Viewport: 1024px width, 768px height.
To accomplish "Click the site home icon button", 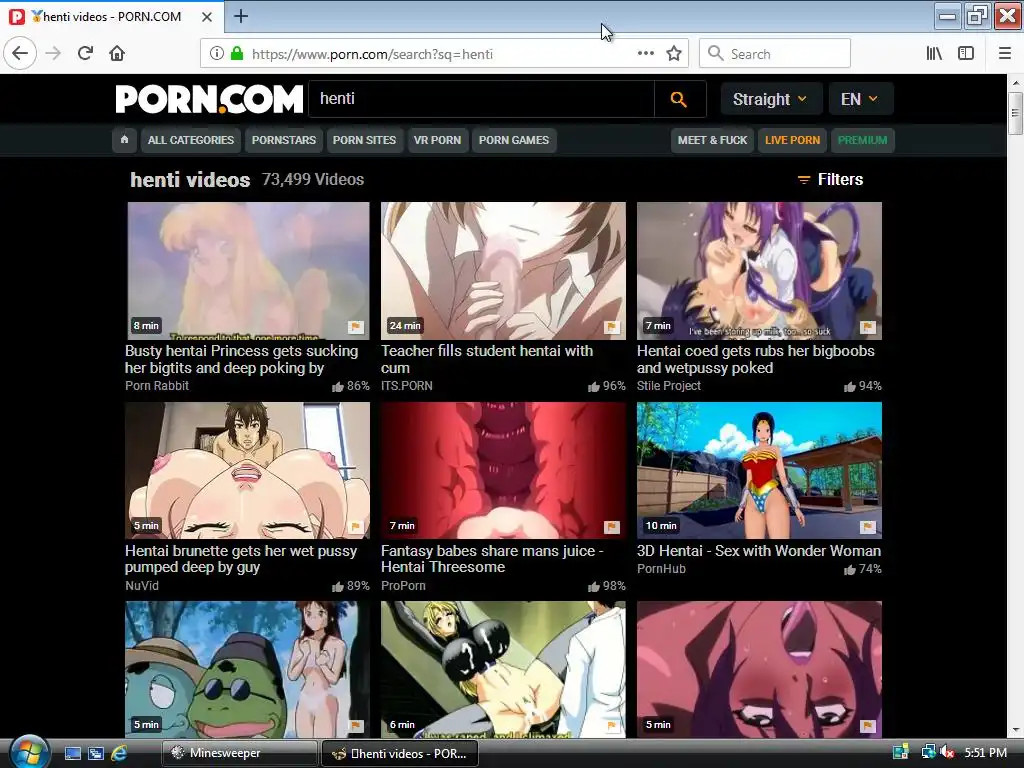I will 124,140.
